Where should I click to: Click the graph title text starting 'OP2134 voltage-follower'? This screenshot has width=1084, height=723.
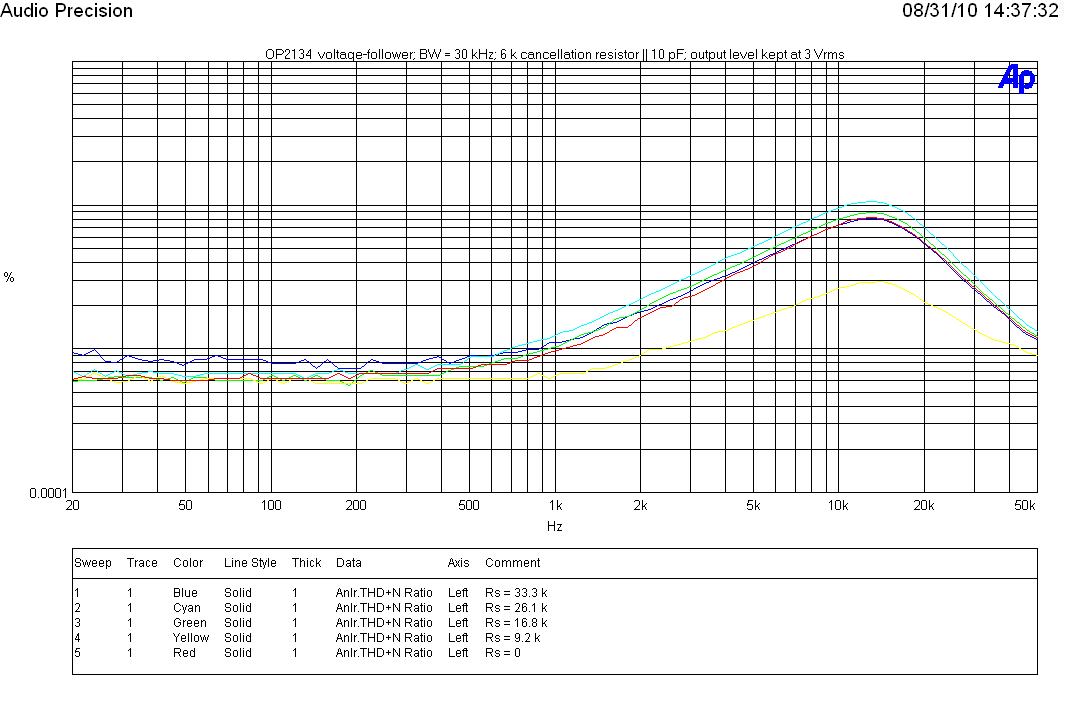point(554,54)
